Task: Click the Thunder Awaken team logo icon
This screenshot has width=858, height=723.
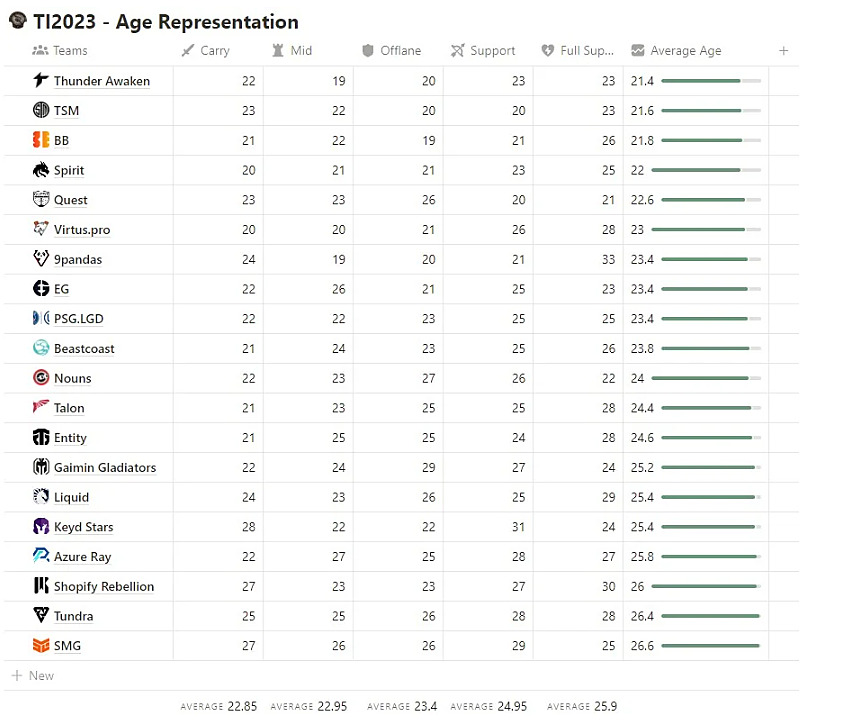Action: click(x=41, y=81)
